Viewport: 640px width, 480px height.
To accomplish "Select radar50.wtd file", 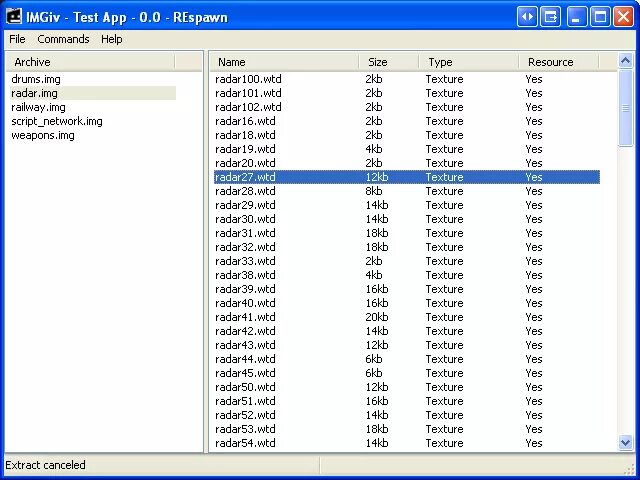I will pos(407,387).
